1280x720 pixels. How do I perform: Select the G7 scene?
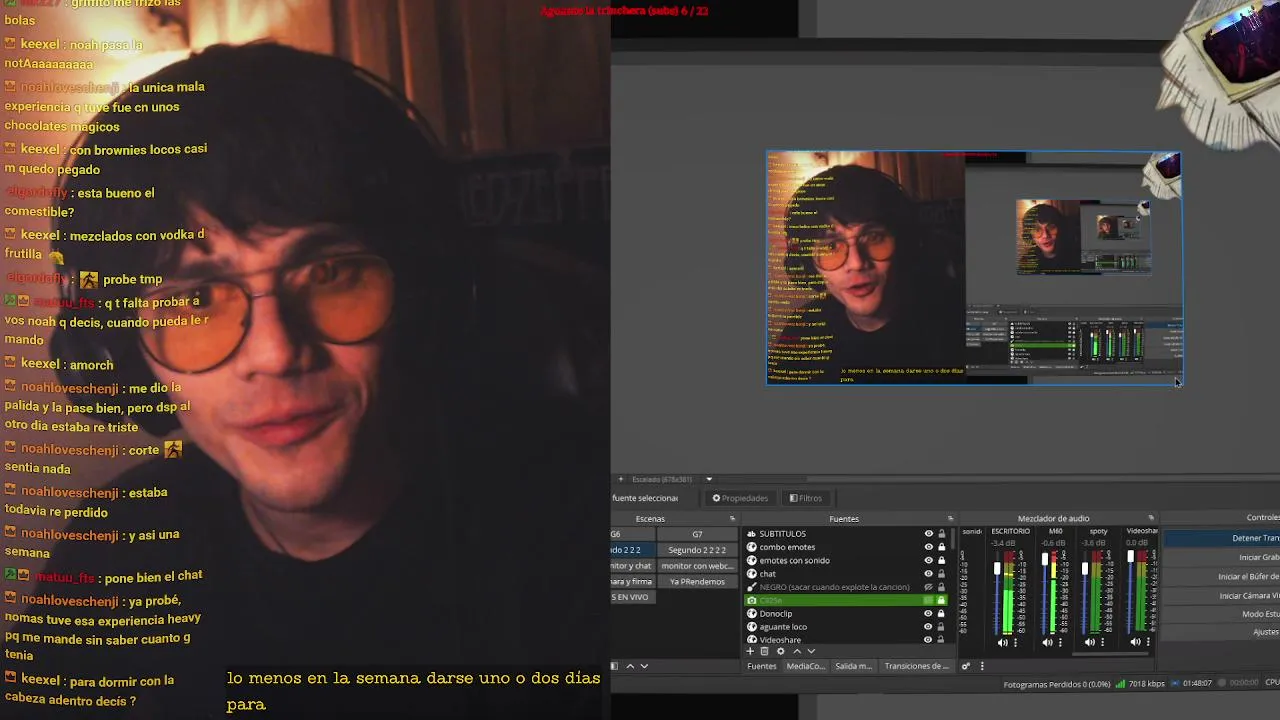(697, 534)
